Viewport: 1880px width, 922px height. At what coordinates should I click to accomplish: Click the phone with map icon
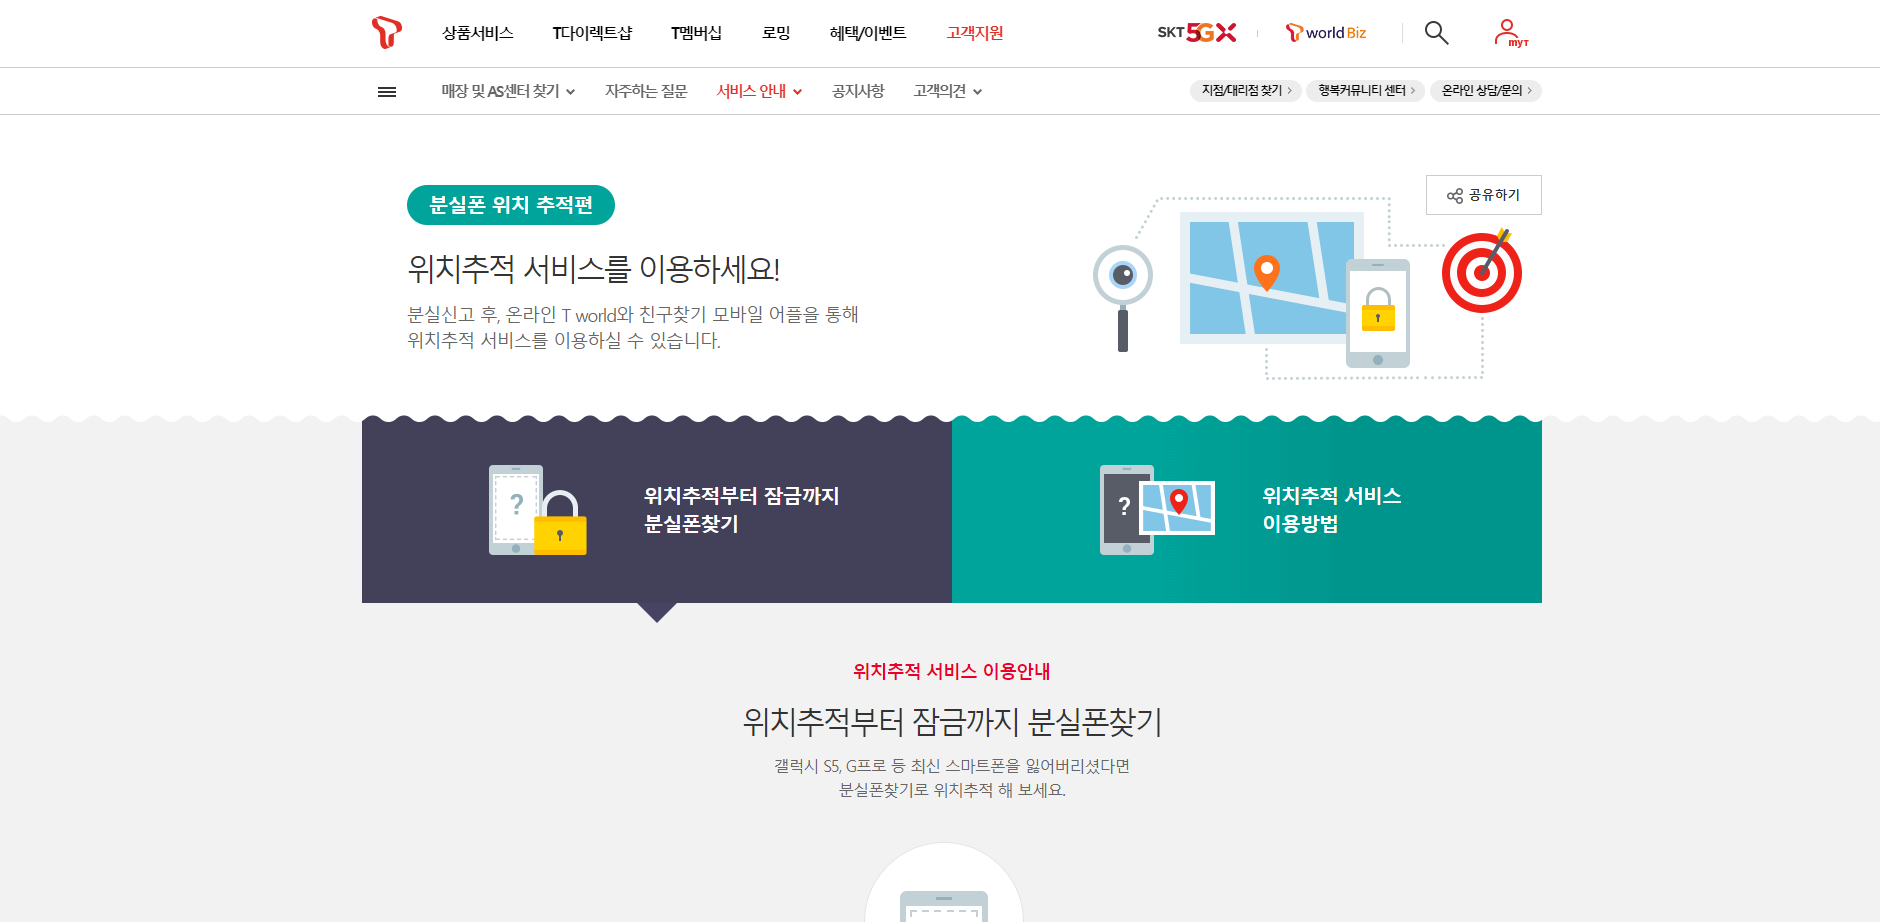click(1157, 510)
